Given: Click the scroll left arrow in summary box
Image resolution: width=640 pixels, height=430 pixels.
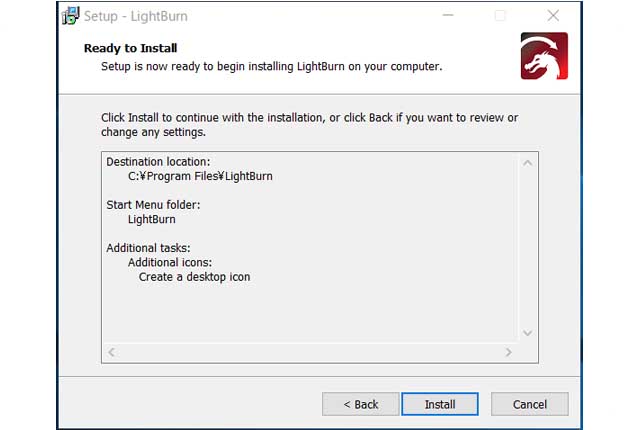Looking at the screenshot, I should [x=111, y=352].
